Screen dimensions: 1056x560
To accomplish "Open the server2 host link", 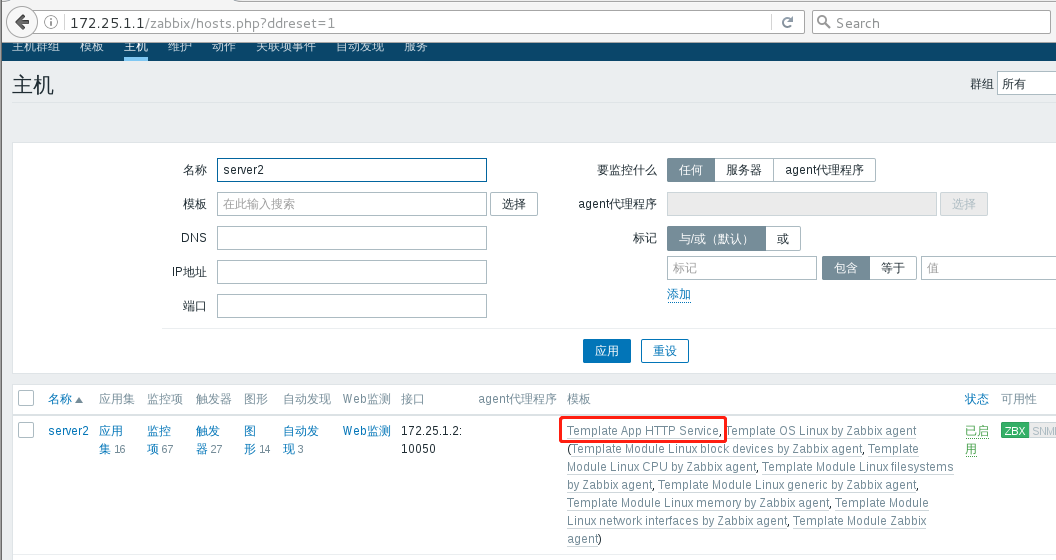I will [68, 431].
